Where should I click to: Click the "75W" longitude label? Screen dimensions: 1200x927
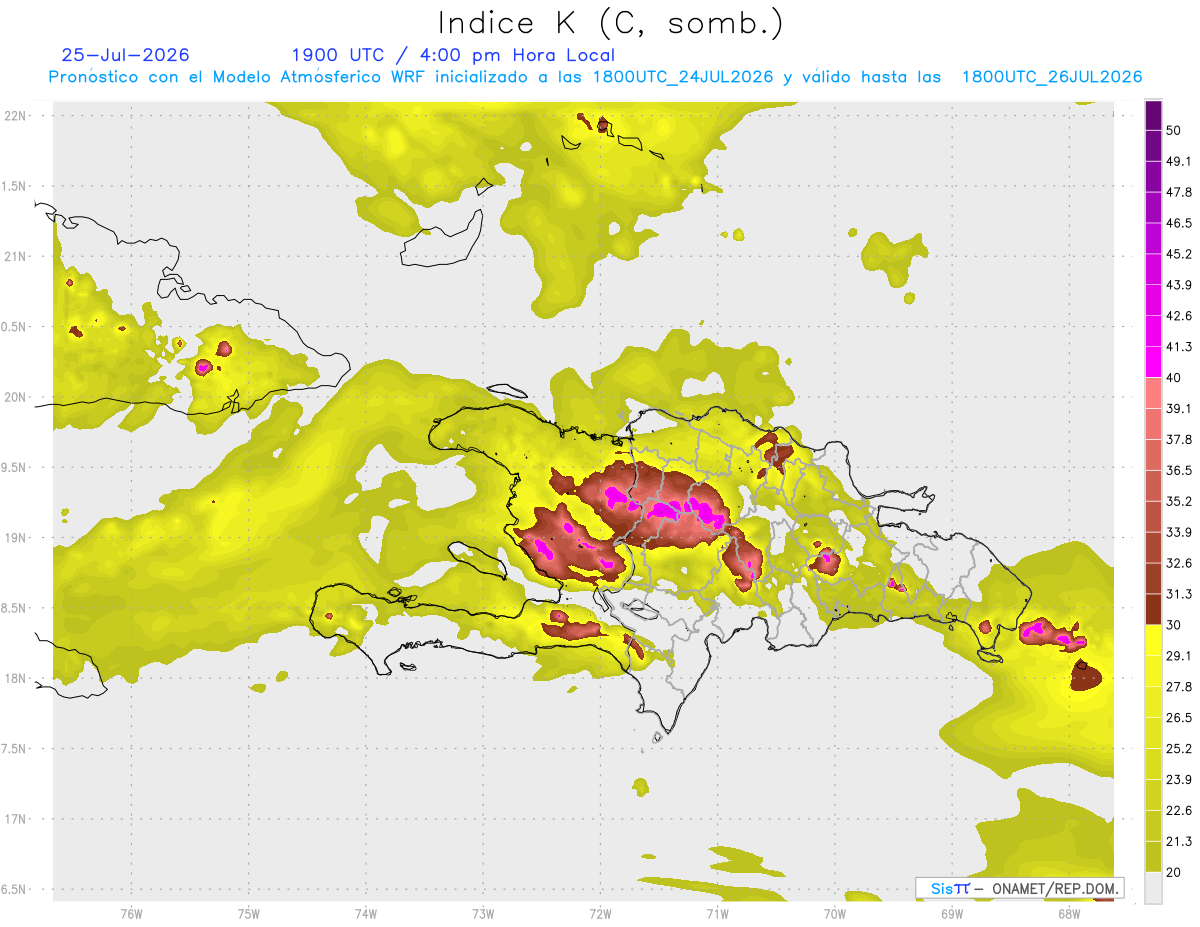248,913
